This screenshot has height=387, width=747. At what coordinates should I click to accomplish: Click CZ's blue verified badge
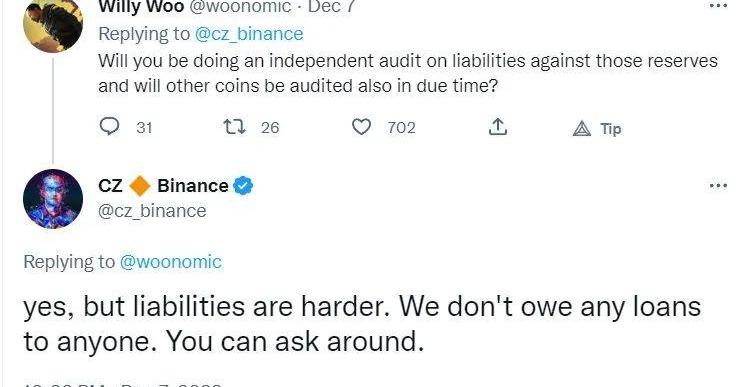coord(243,186)
